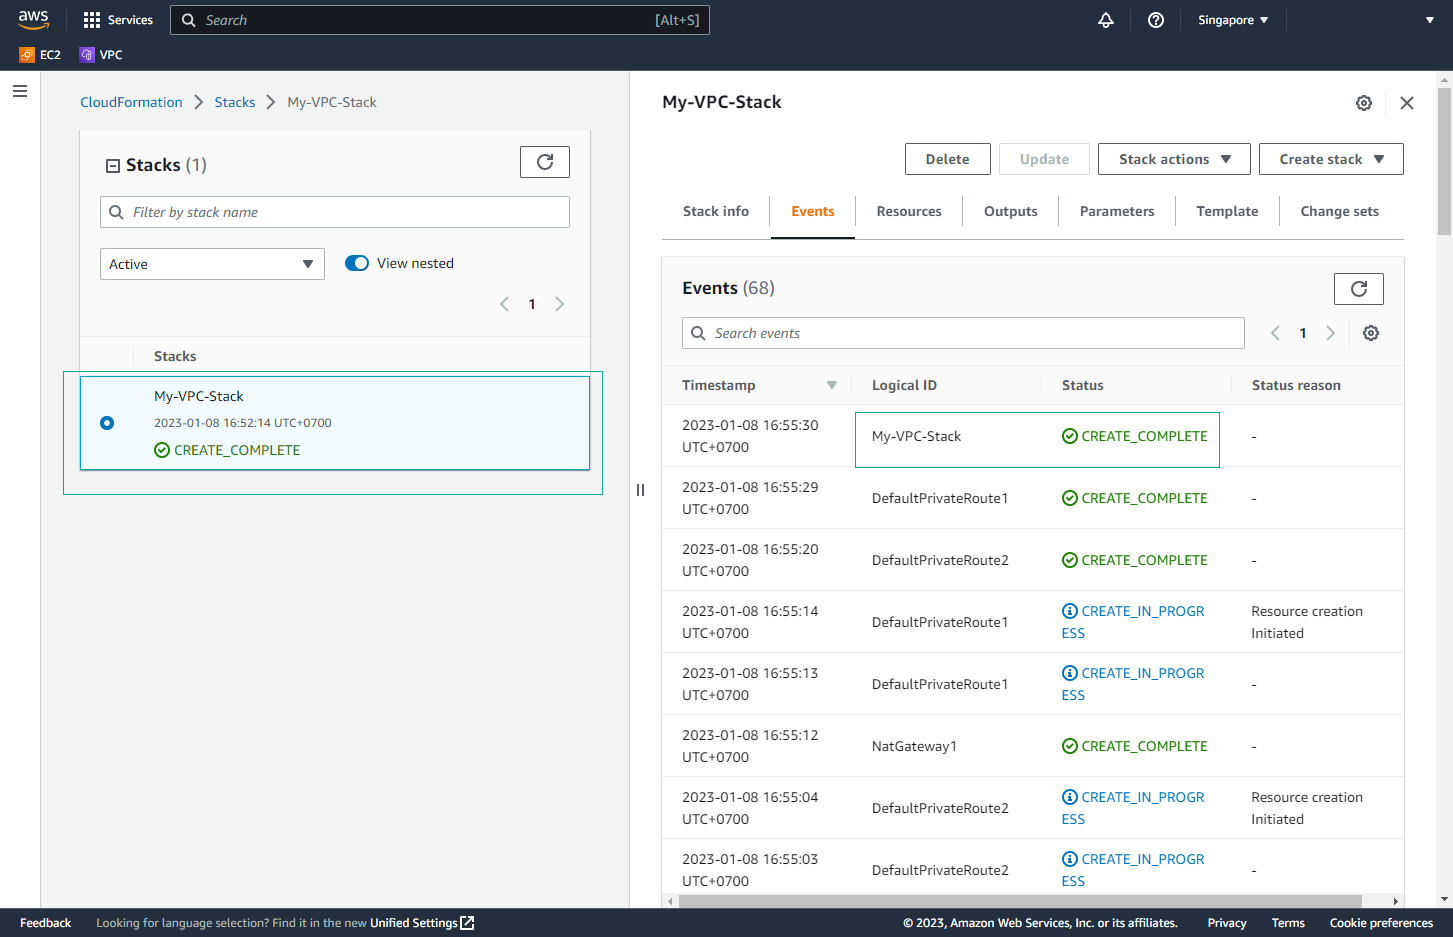1453x937 pixels.
Task: Open CloudFormation breadcrumb link
Action: tap(131, 102)
